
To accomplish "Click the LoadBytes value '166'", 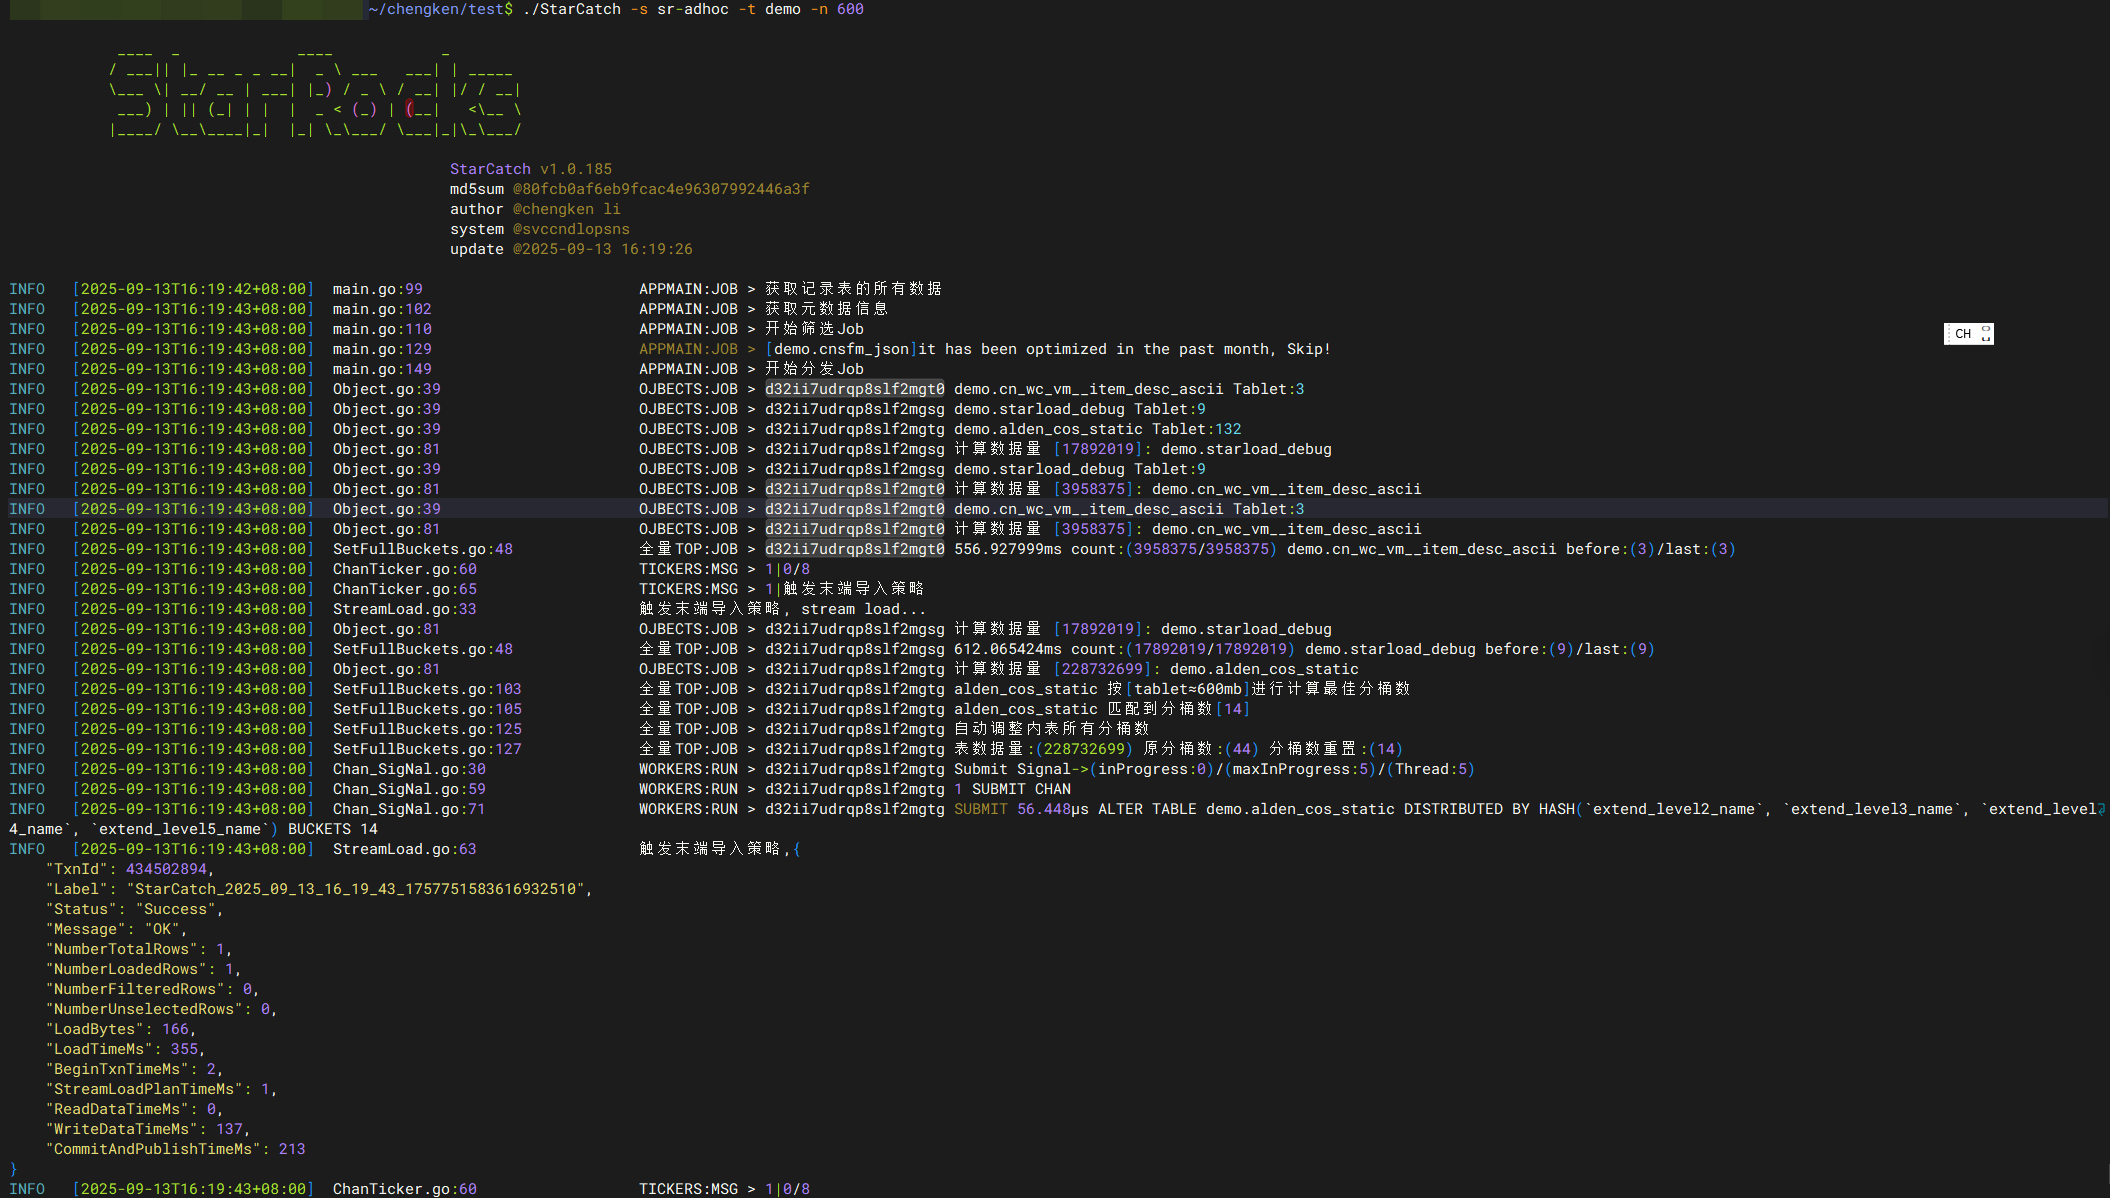I will [175, 1029].
